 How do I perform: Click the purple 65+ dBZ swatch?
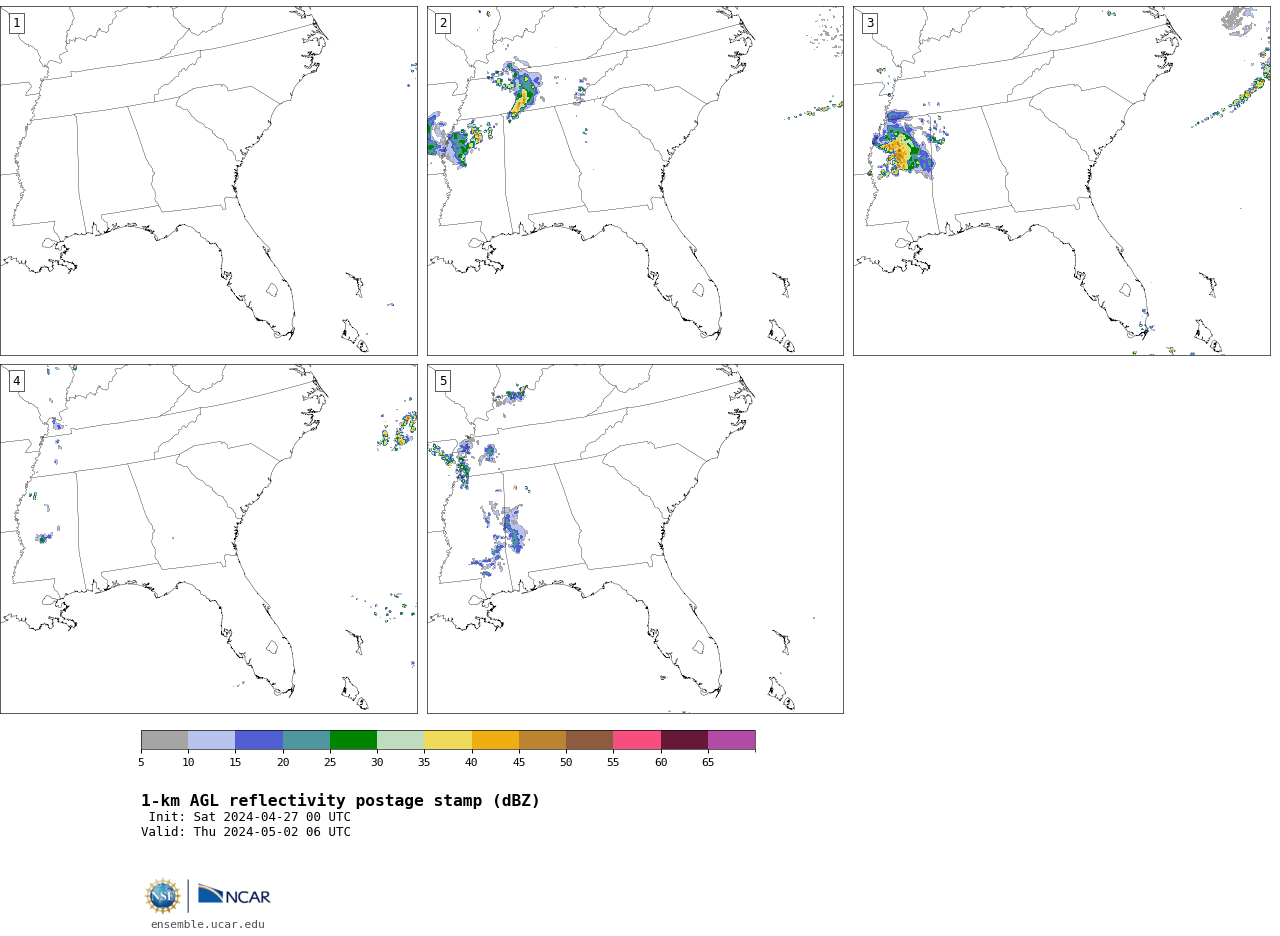coord(731,740)
